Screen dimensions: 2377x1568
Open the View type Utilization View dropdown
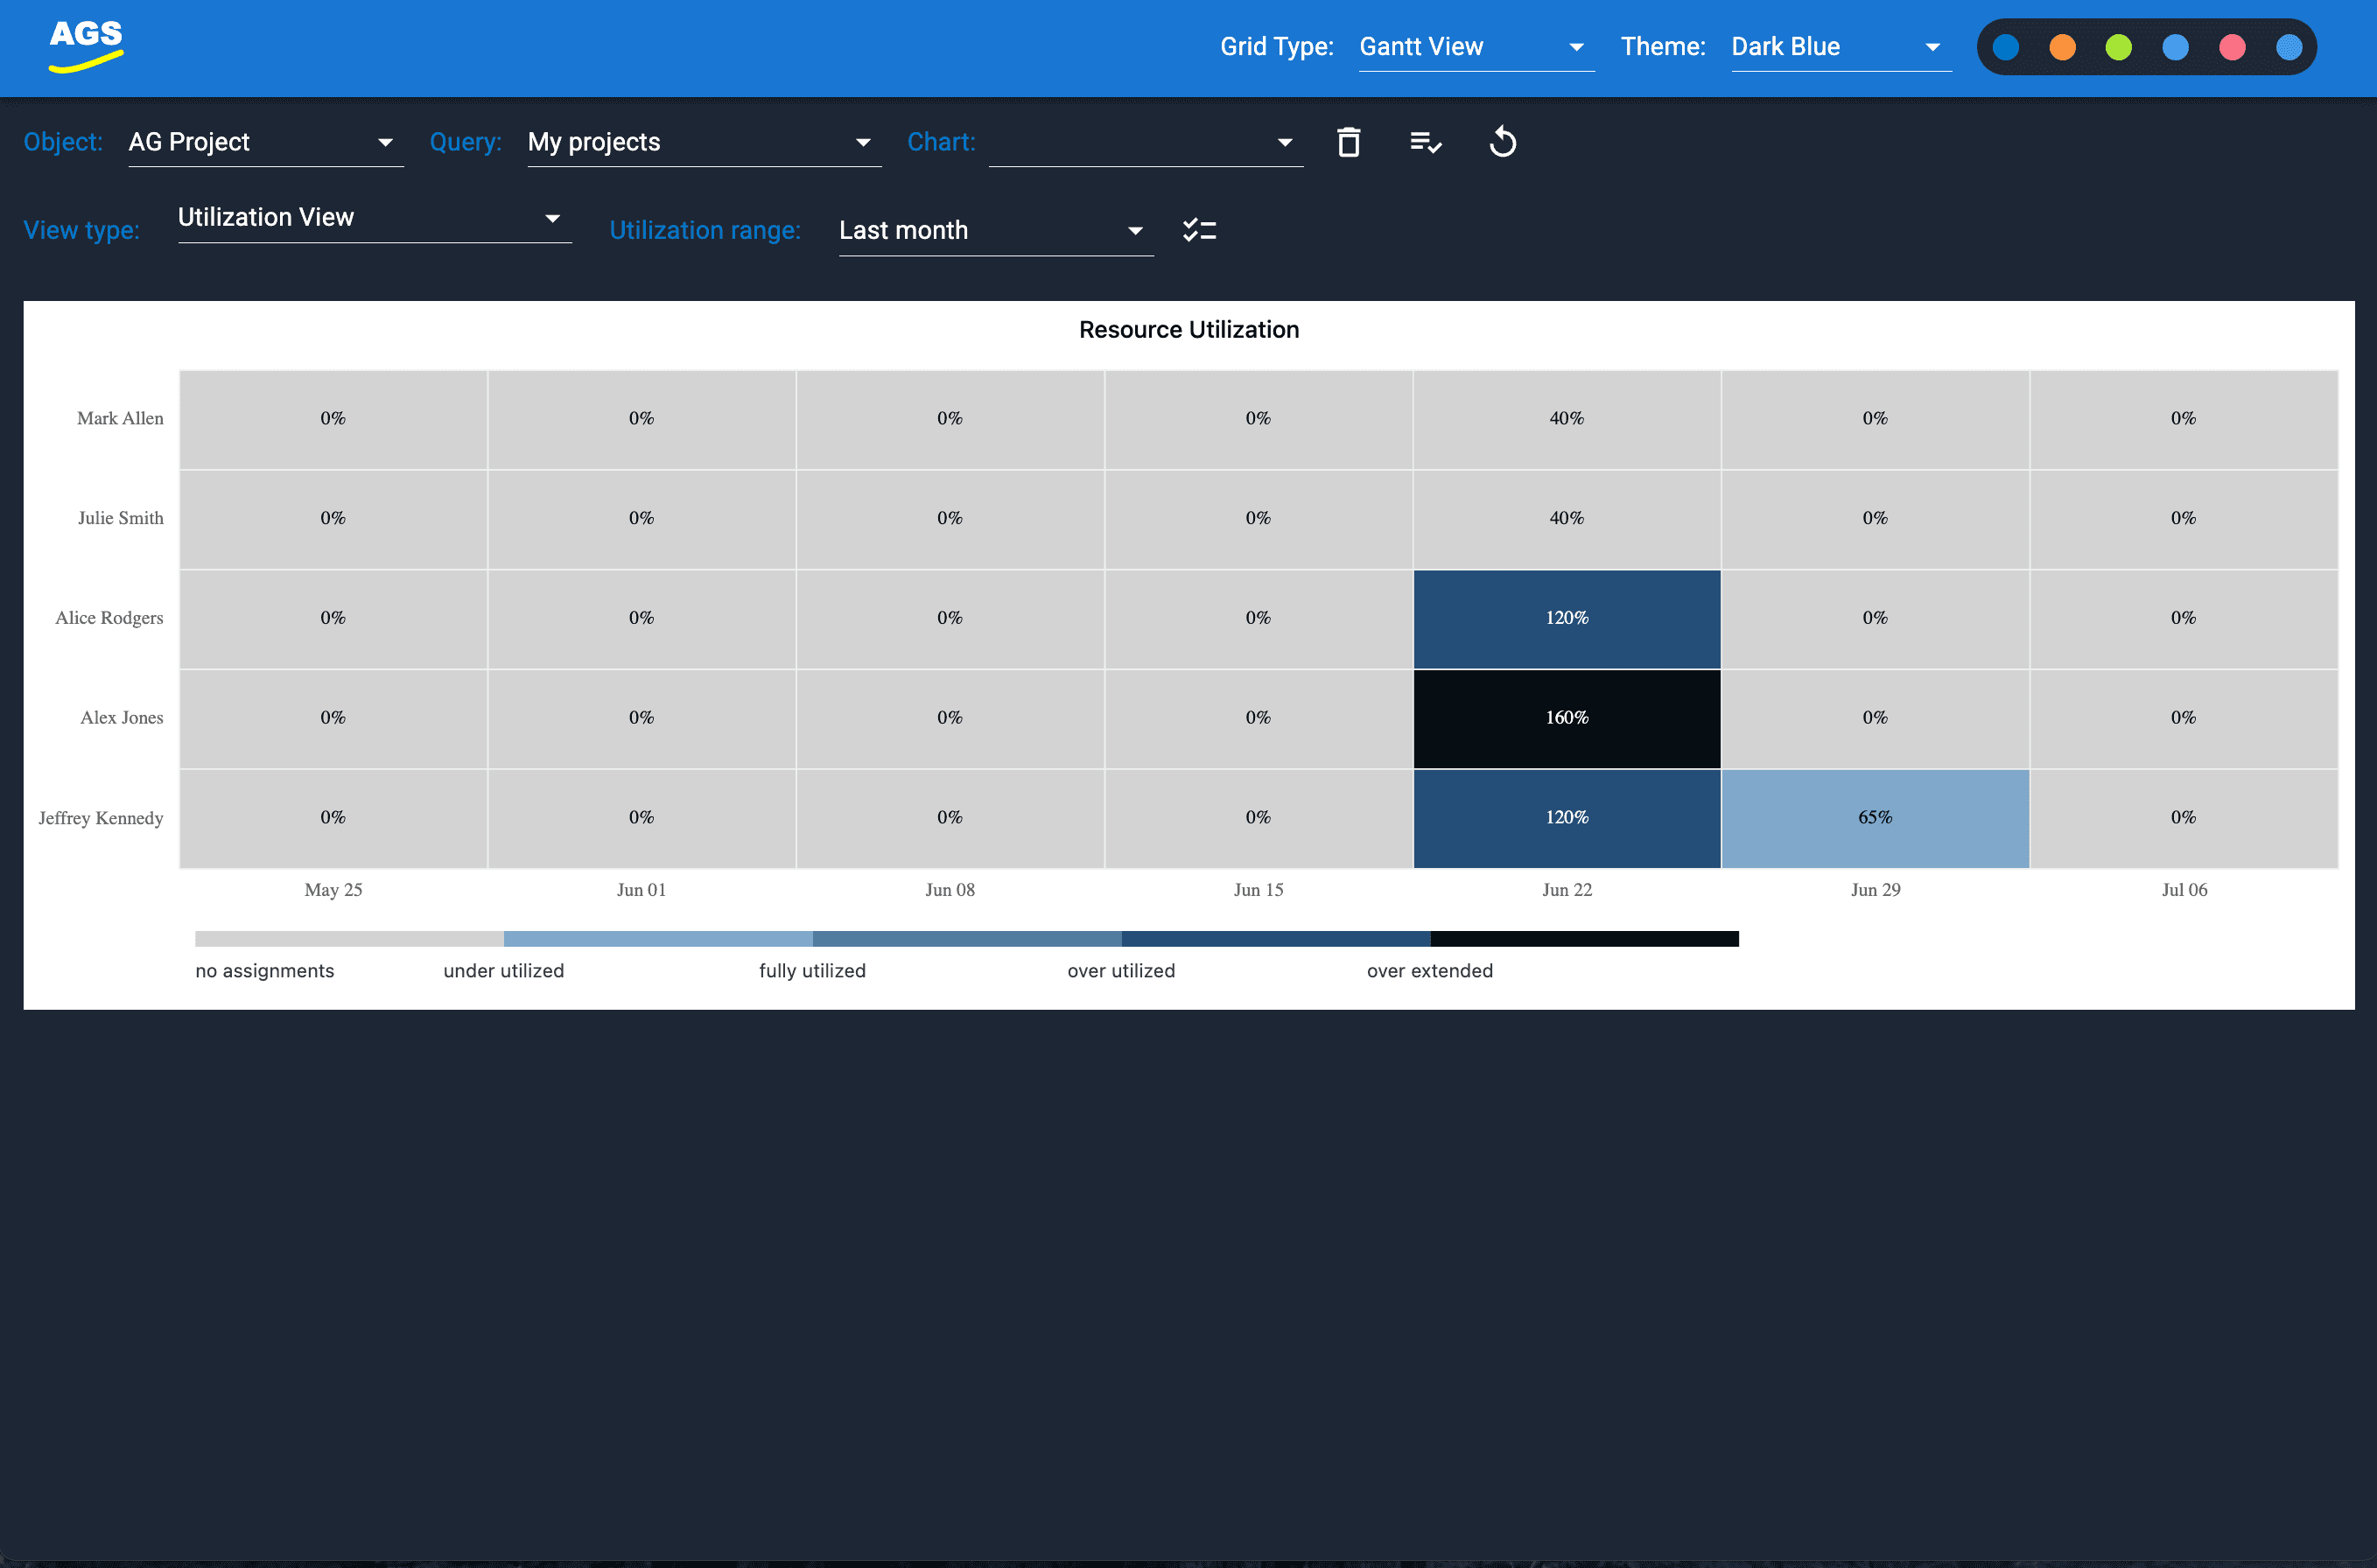(x=373, y=217)
